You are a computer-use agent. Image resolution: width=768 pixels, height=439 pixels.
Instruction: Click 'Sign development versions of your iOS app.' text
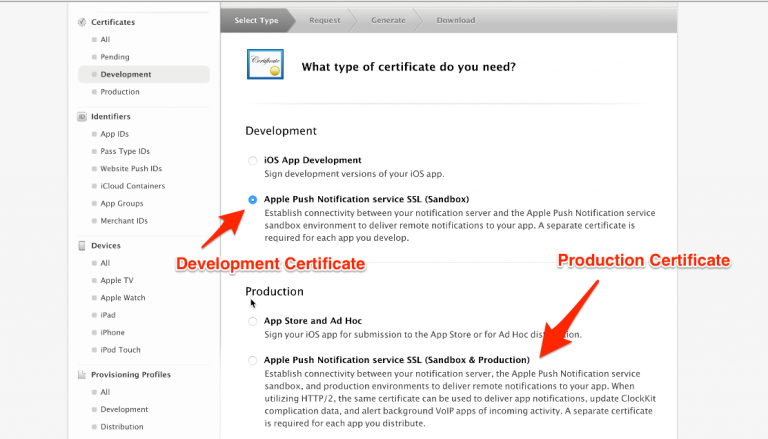(x=354, y=174)
